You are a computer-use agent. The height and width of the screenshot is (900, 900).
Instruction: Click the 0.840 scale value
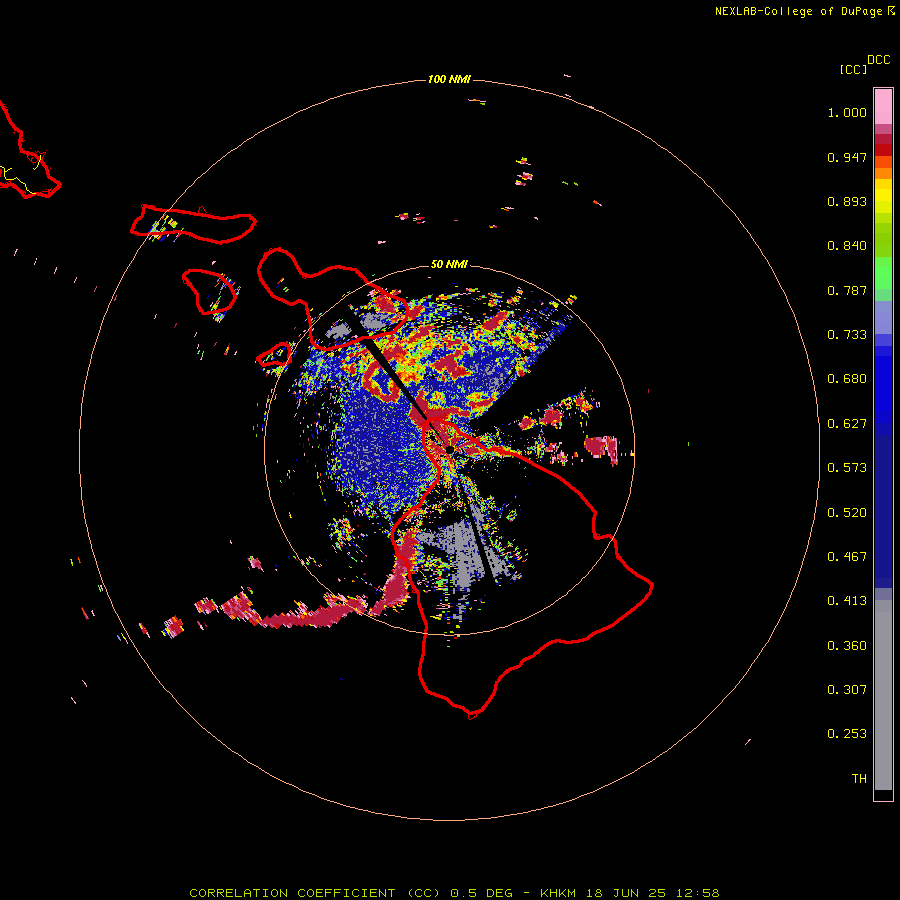tap(847, 246)
